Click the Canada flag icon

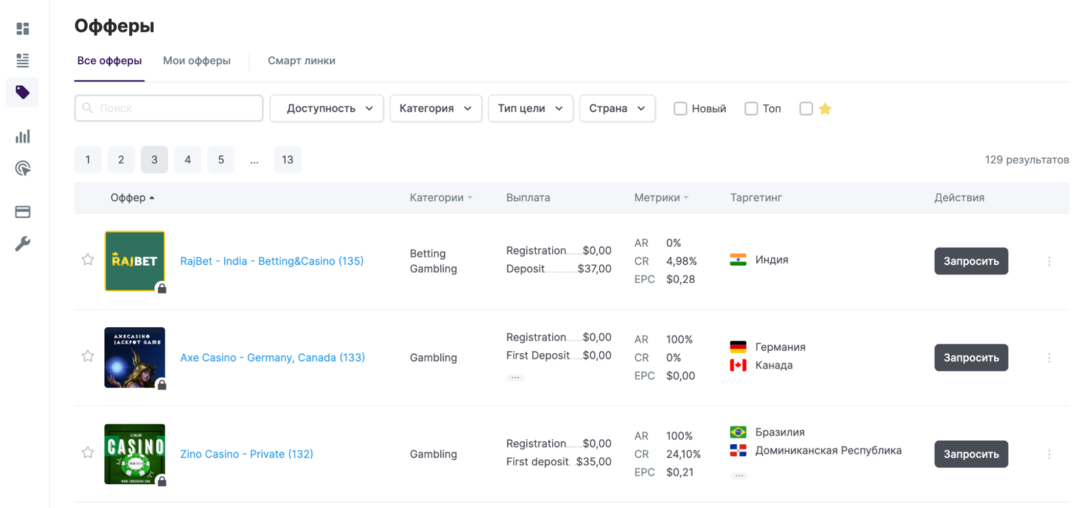click(738, 365)
